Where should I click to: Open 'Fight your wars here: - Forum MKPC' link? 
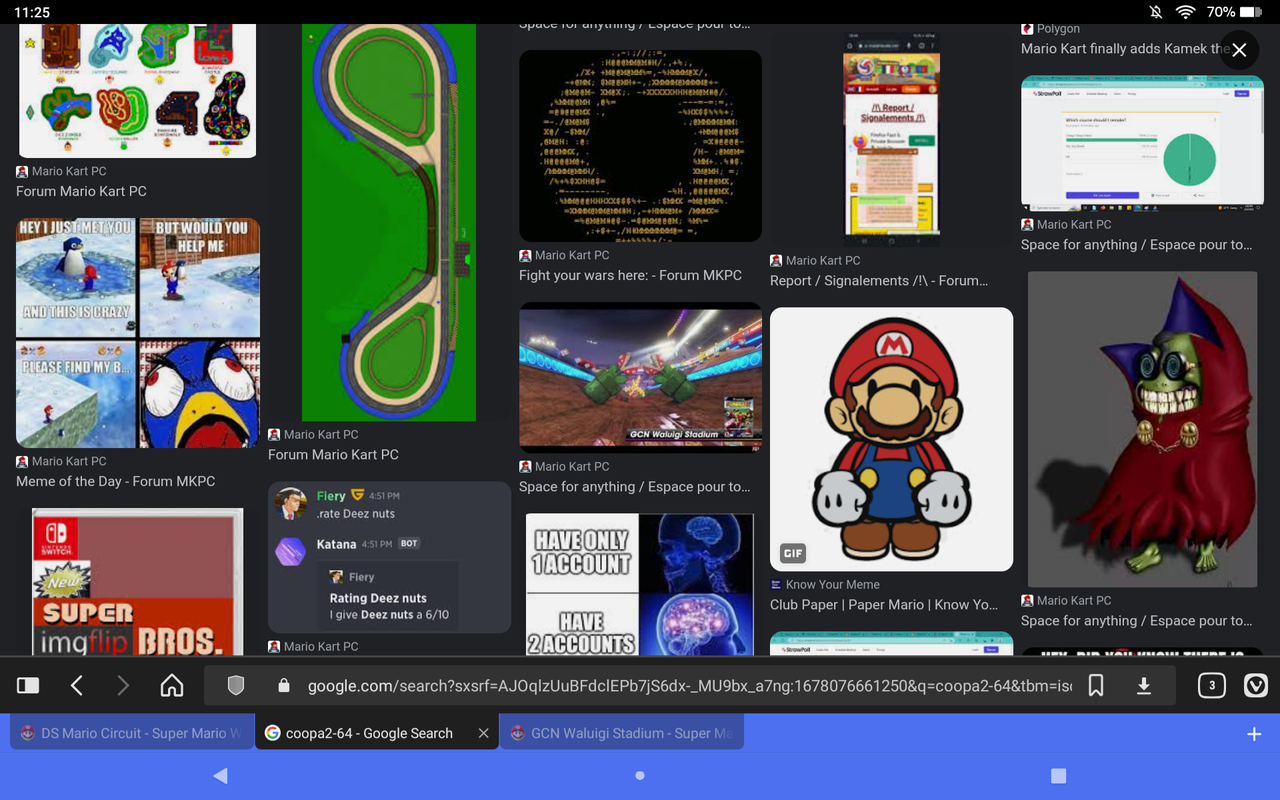pyautogui.click(x=630, y=275)
